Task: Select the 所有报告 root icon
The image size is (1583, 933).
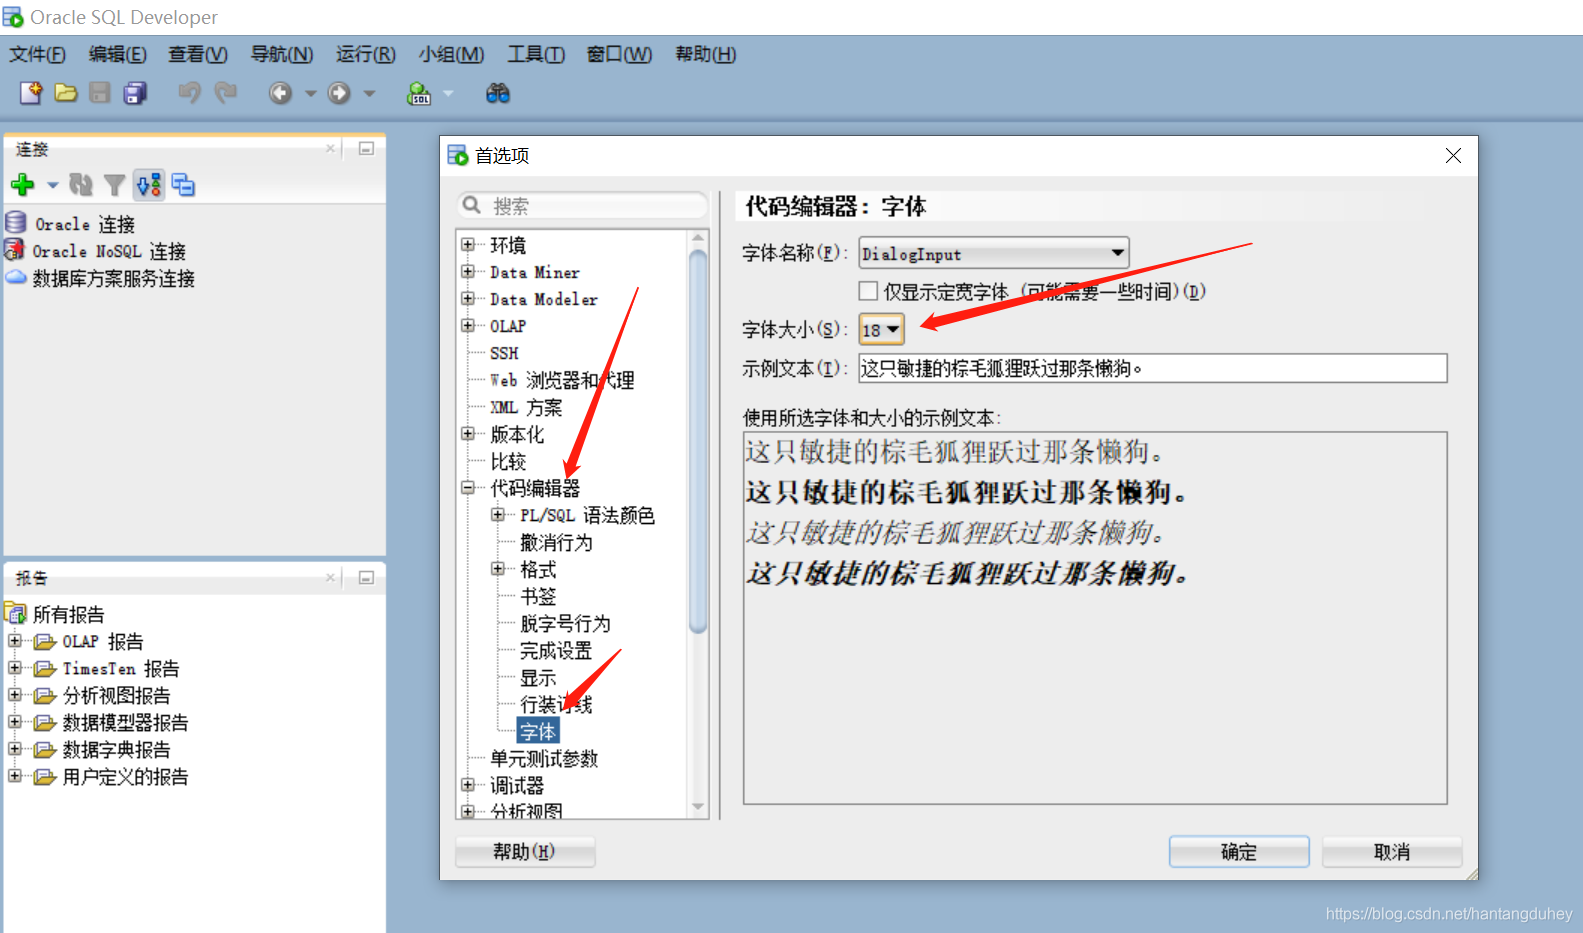Action: click(16, 613)
